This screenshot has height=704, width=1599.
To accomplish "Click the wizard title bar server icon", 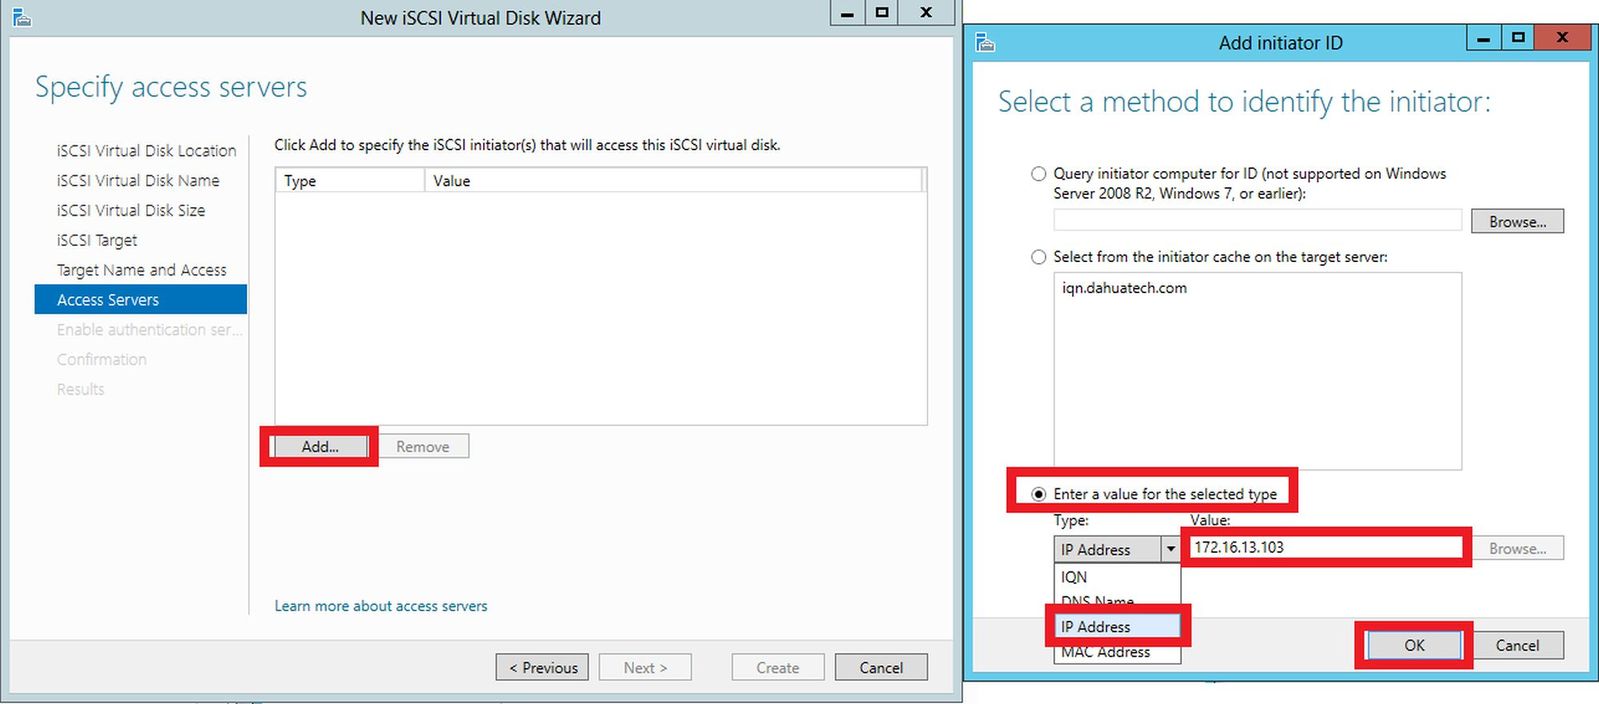I will coord(21,17).
